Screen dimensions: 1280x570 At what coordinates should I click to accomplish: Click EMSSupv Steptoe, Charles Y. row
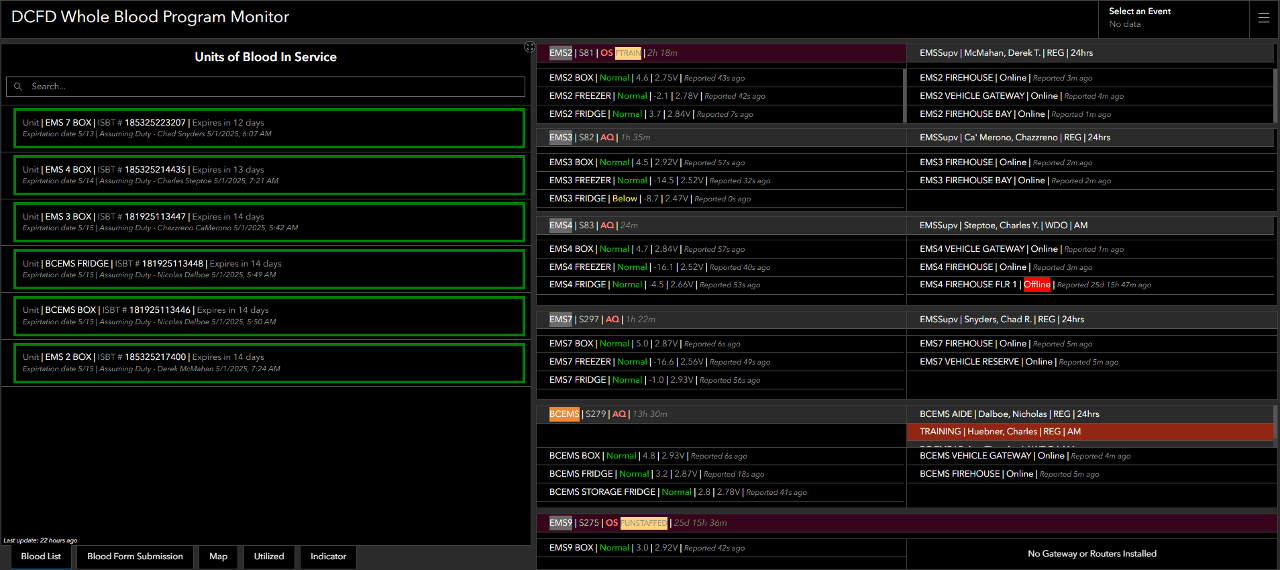point(1092,225)
